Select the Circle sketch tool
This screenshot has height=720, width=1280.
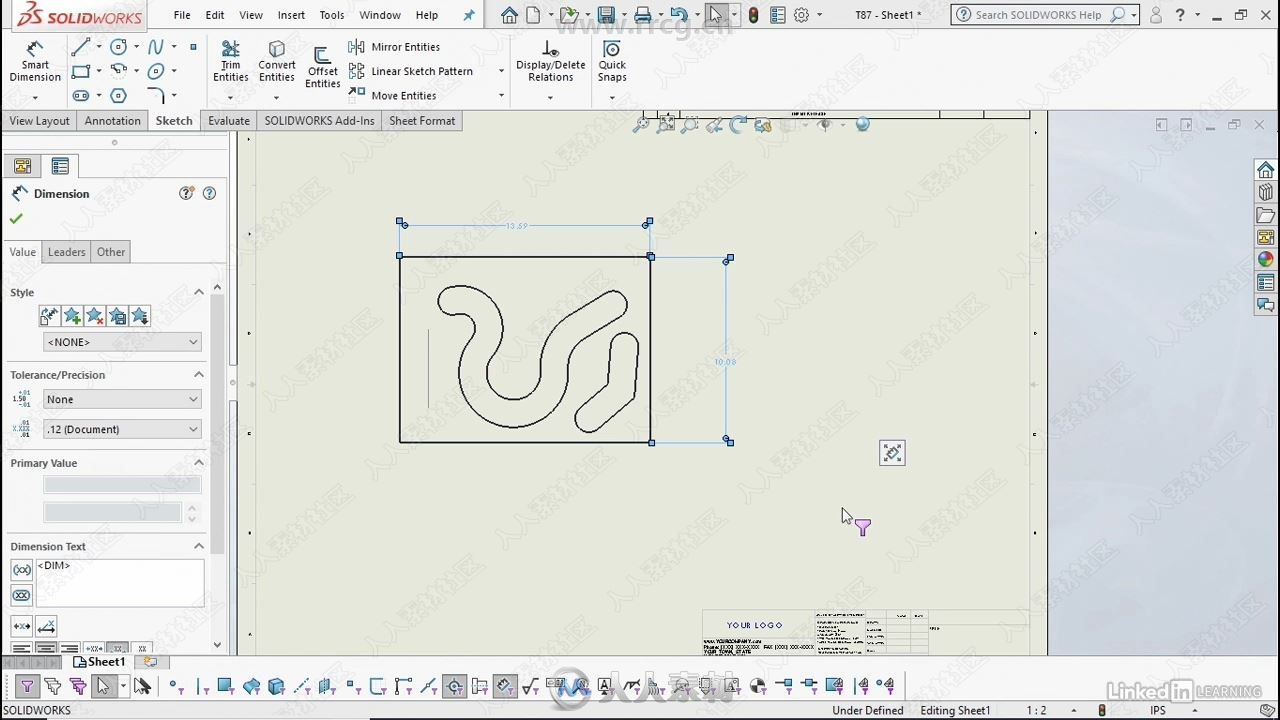(119, 47)
